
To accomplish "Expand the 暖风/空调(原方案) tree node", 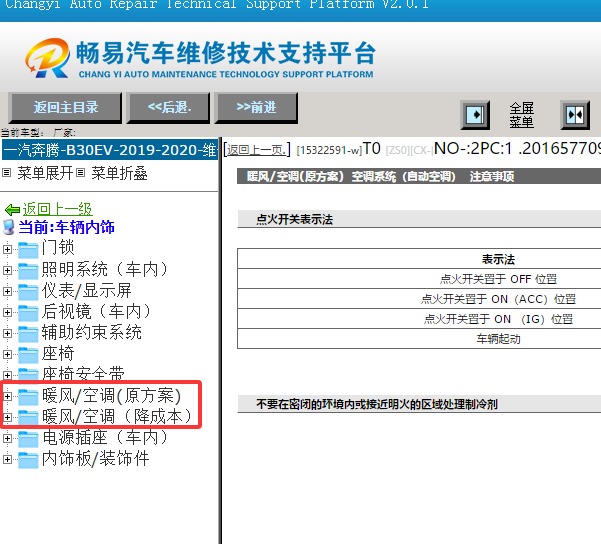I will click(7, 396).
